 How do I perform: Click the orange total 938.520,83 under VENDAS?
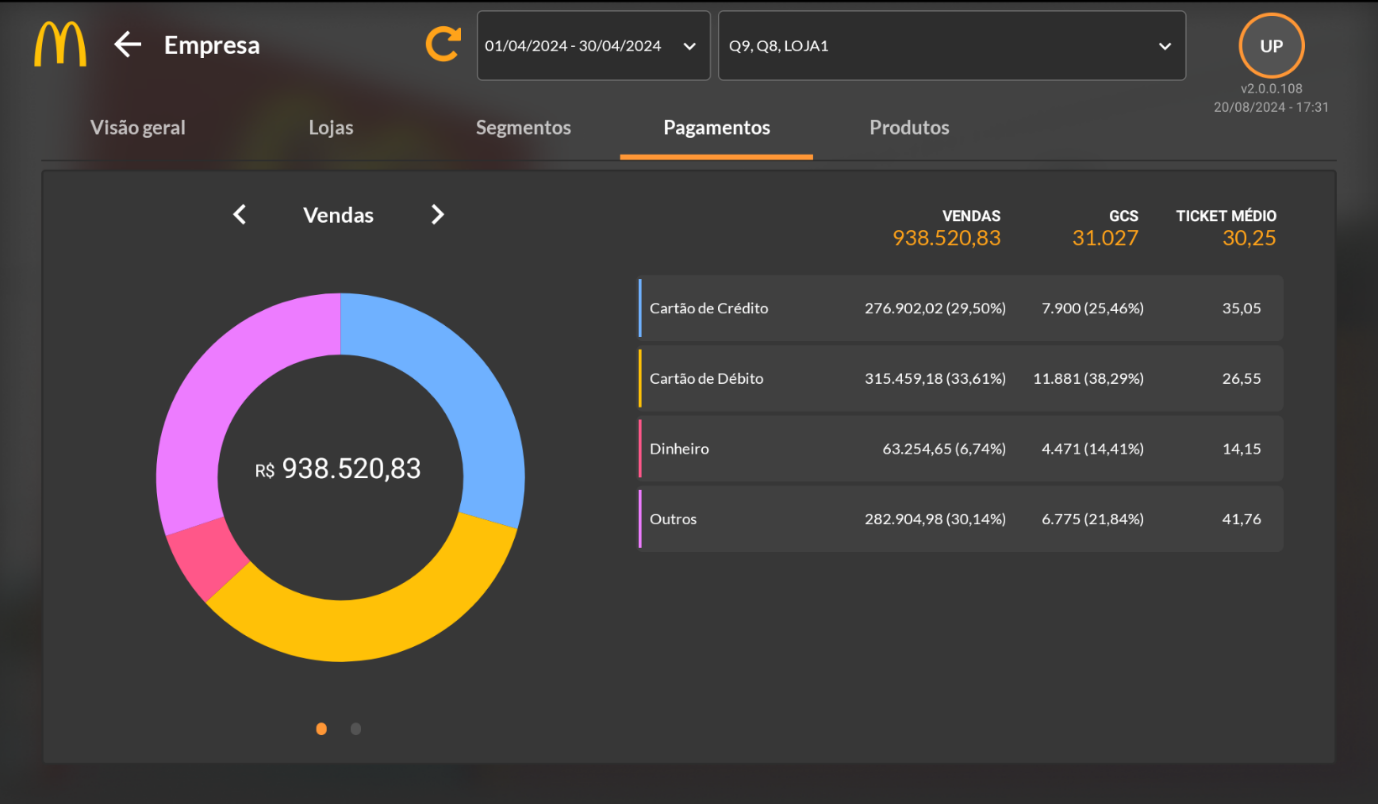click(x=947, y=238)
